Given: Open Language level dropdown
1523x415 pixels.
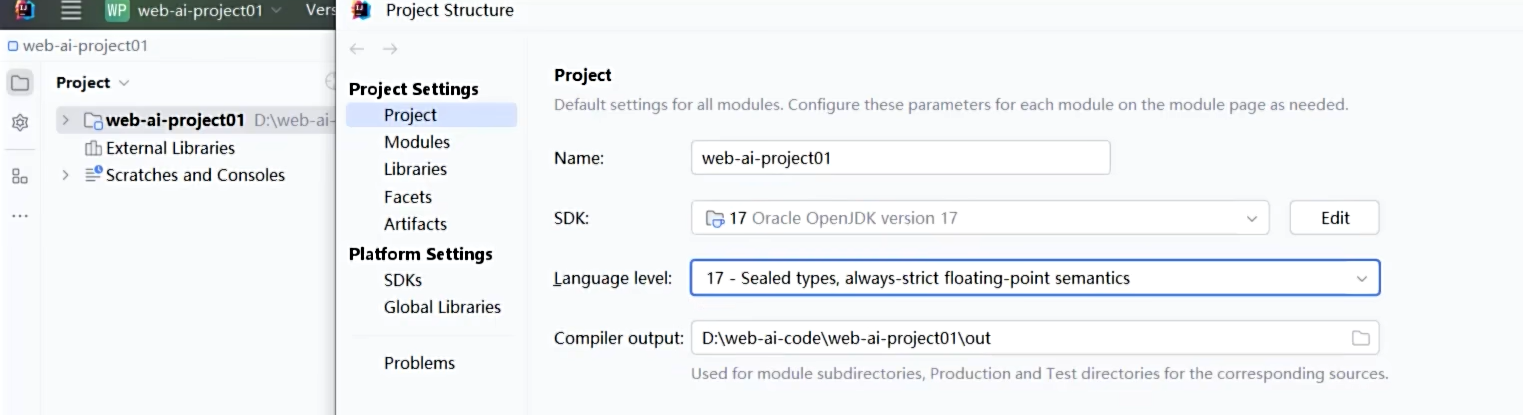Looking at the screenshot, I should click(x=1035, y=278).
